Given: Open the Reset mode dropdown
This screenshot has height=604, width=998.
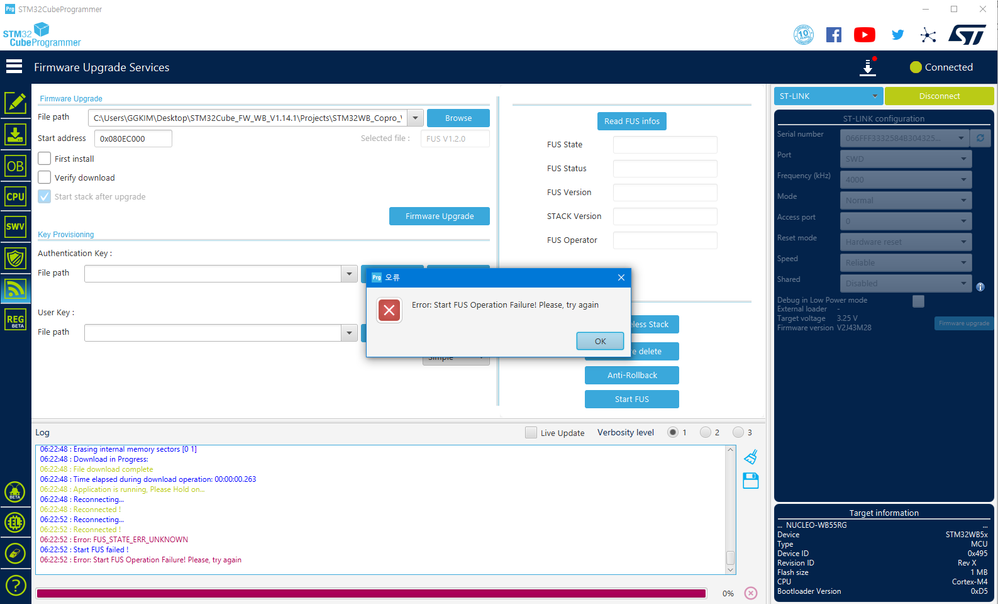Looking at the screenshot, I should pos(906,242).
